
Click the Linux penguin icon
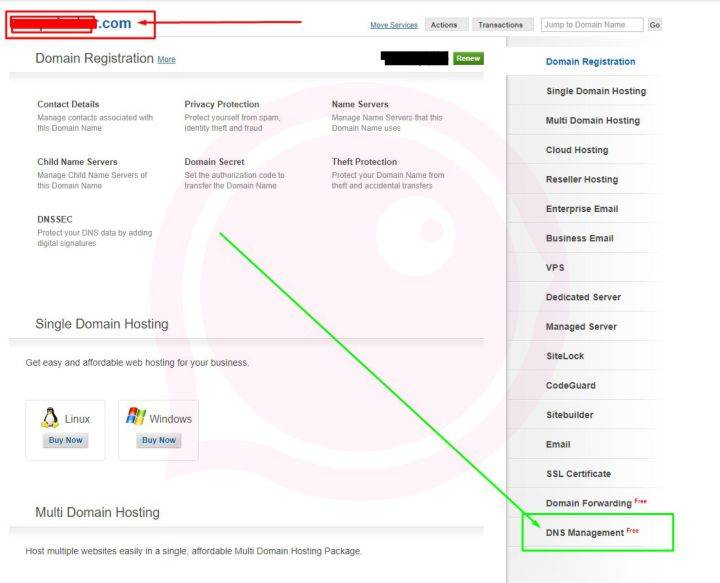(50, 418)
